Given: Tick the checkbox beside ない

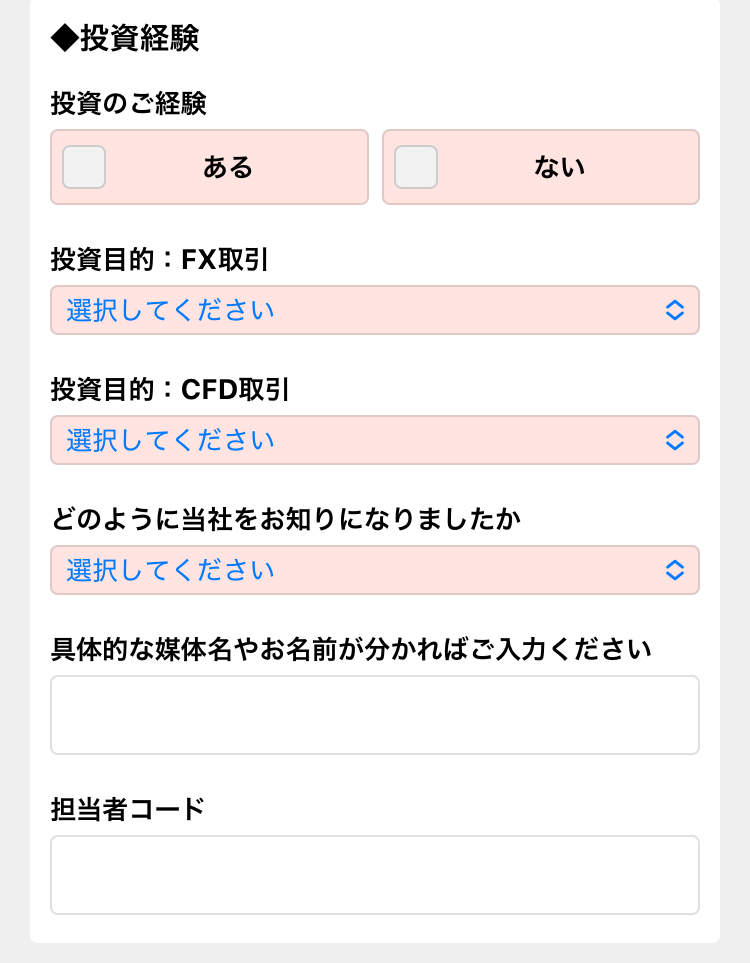Looking at the screenshot, I should point(416,167).
